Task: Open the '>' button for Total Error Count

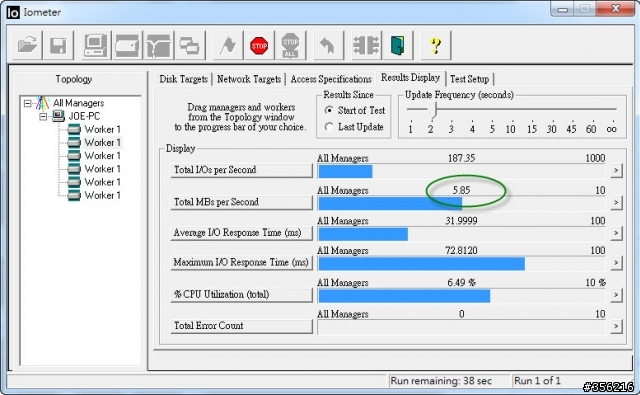Action: 616,326
